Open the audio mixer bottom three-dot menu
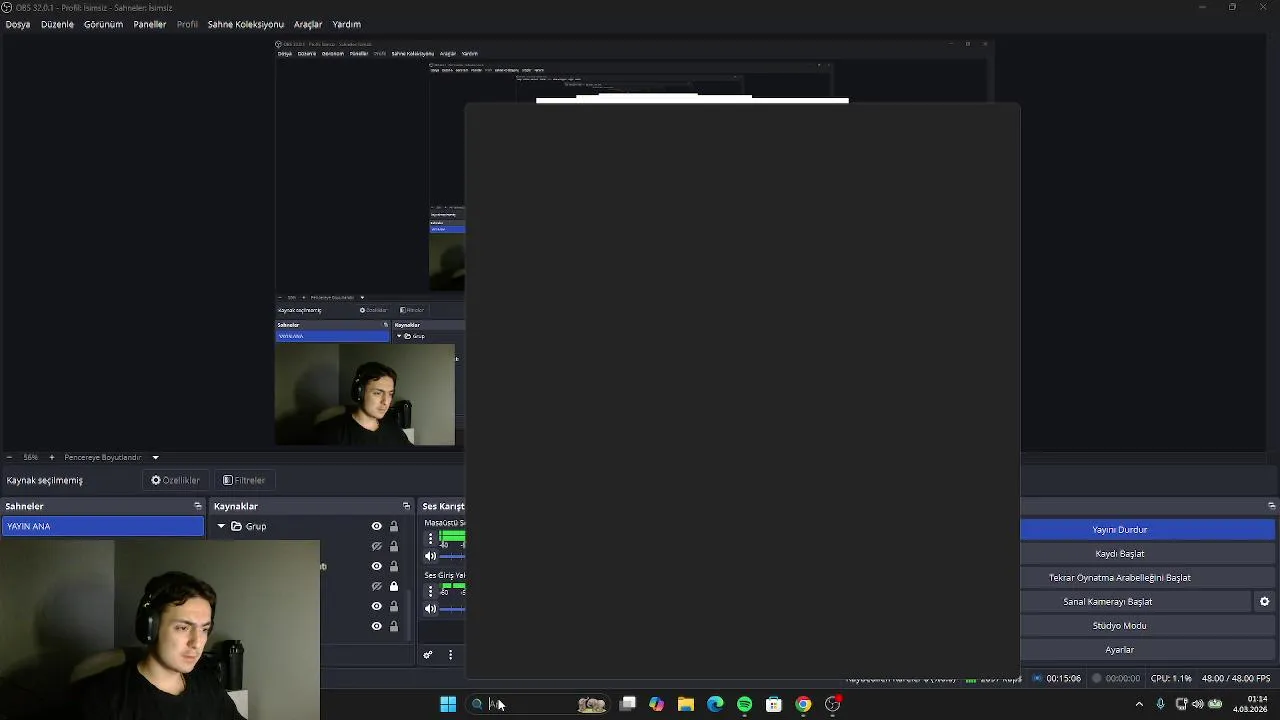1280x720 pixels. pyautogui.click(x=450, y=655)
